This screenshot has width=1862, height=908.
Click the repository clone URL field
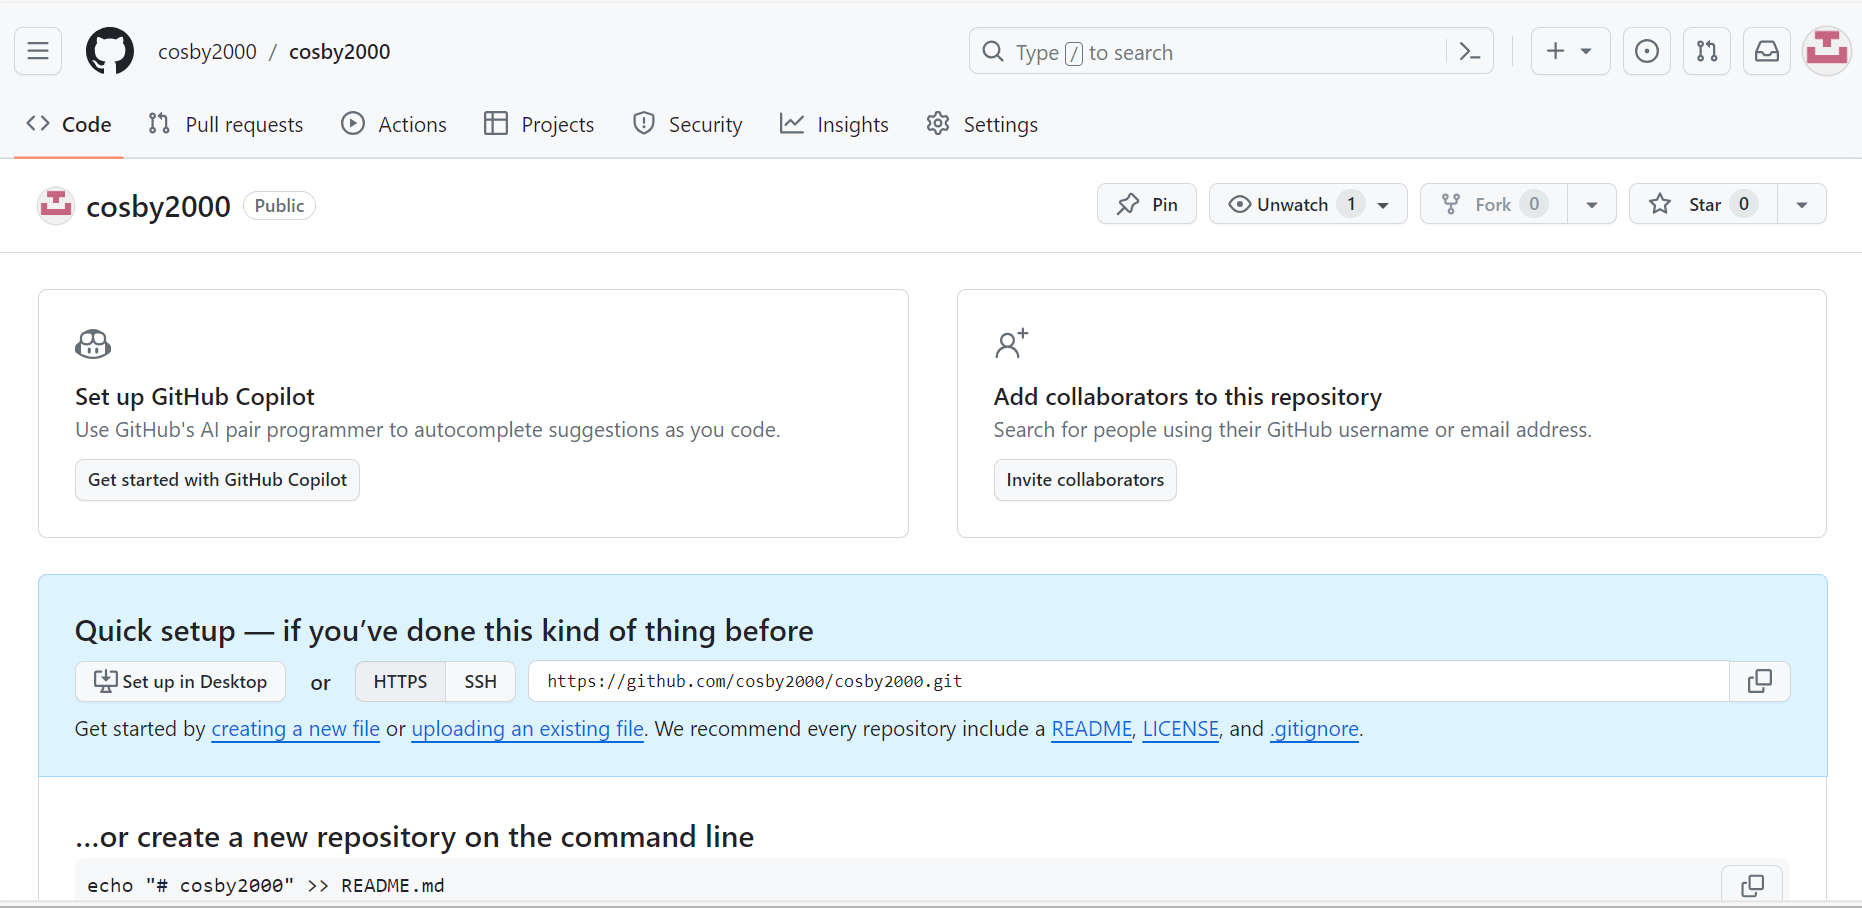1128,681
